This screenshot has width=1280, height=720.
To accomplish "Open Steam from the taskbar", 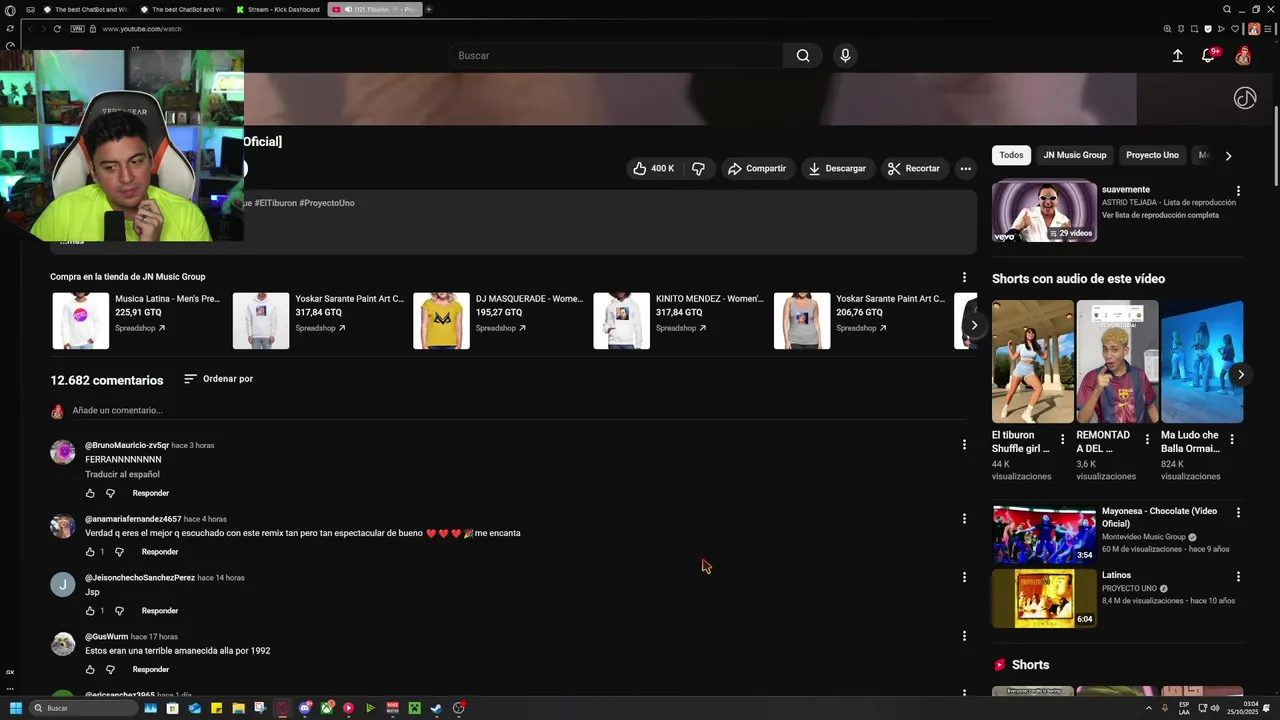I will [x=436, y=708].
